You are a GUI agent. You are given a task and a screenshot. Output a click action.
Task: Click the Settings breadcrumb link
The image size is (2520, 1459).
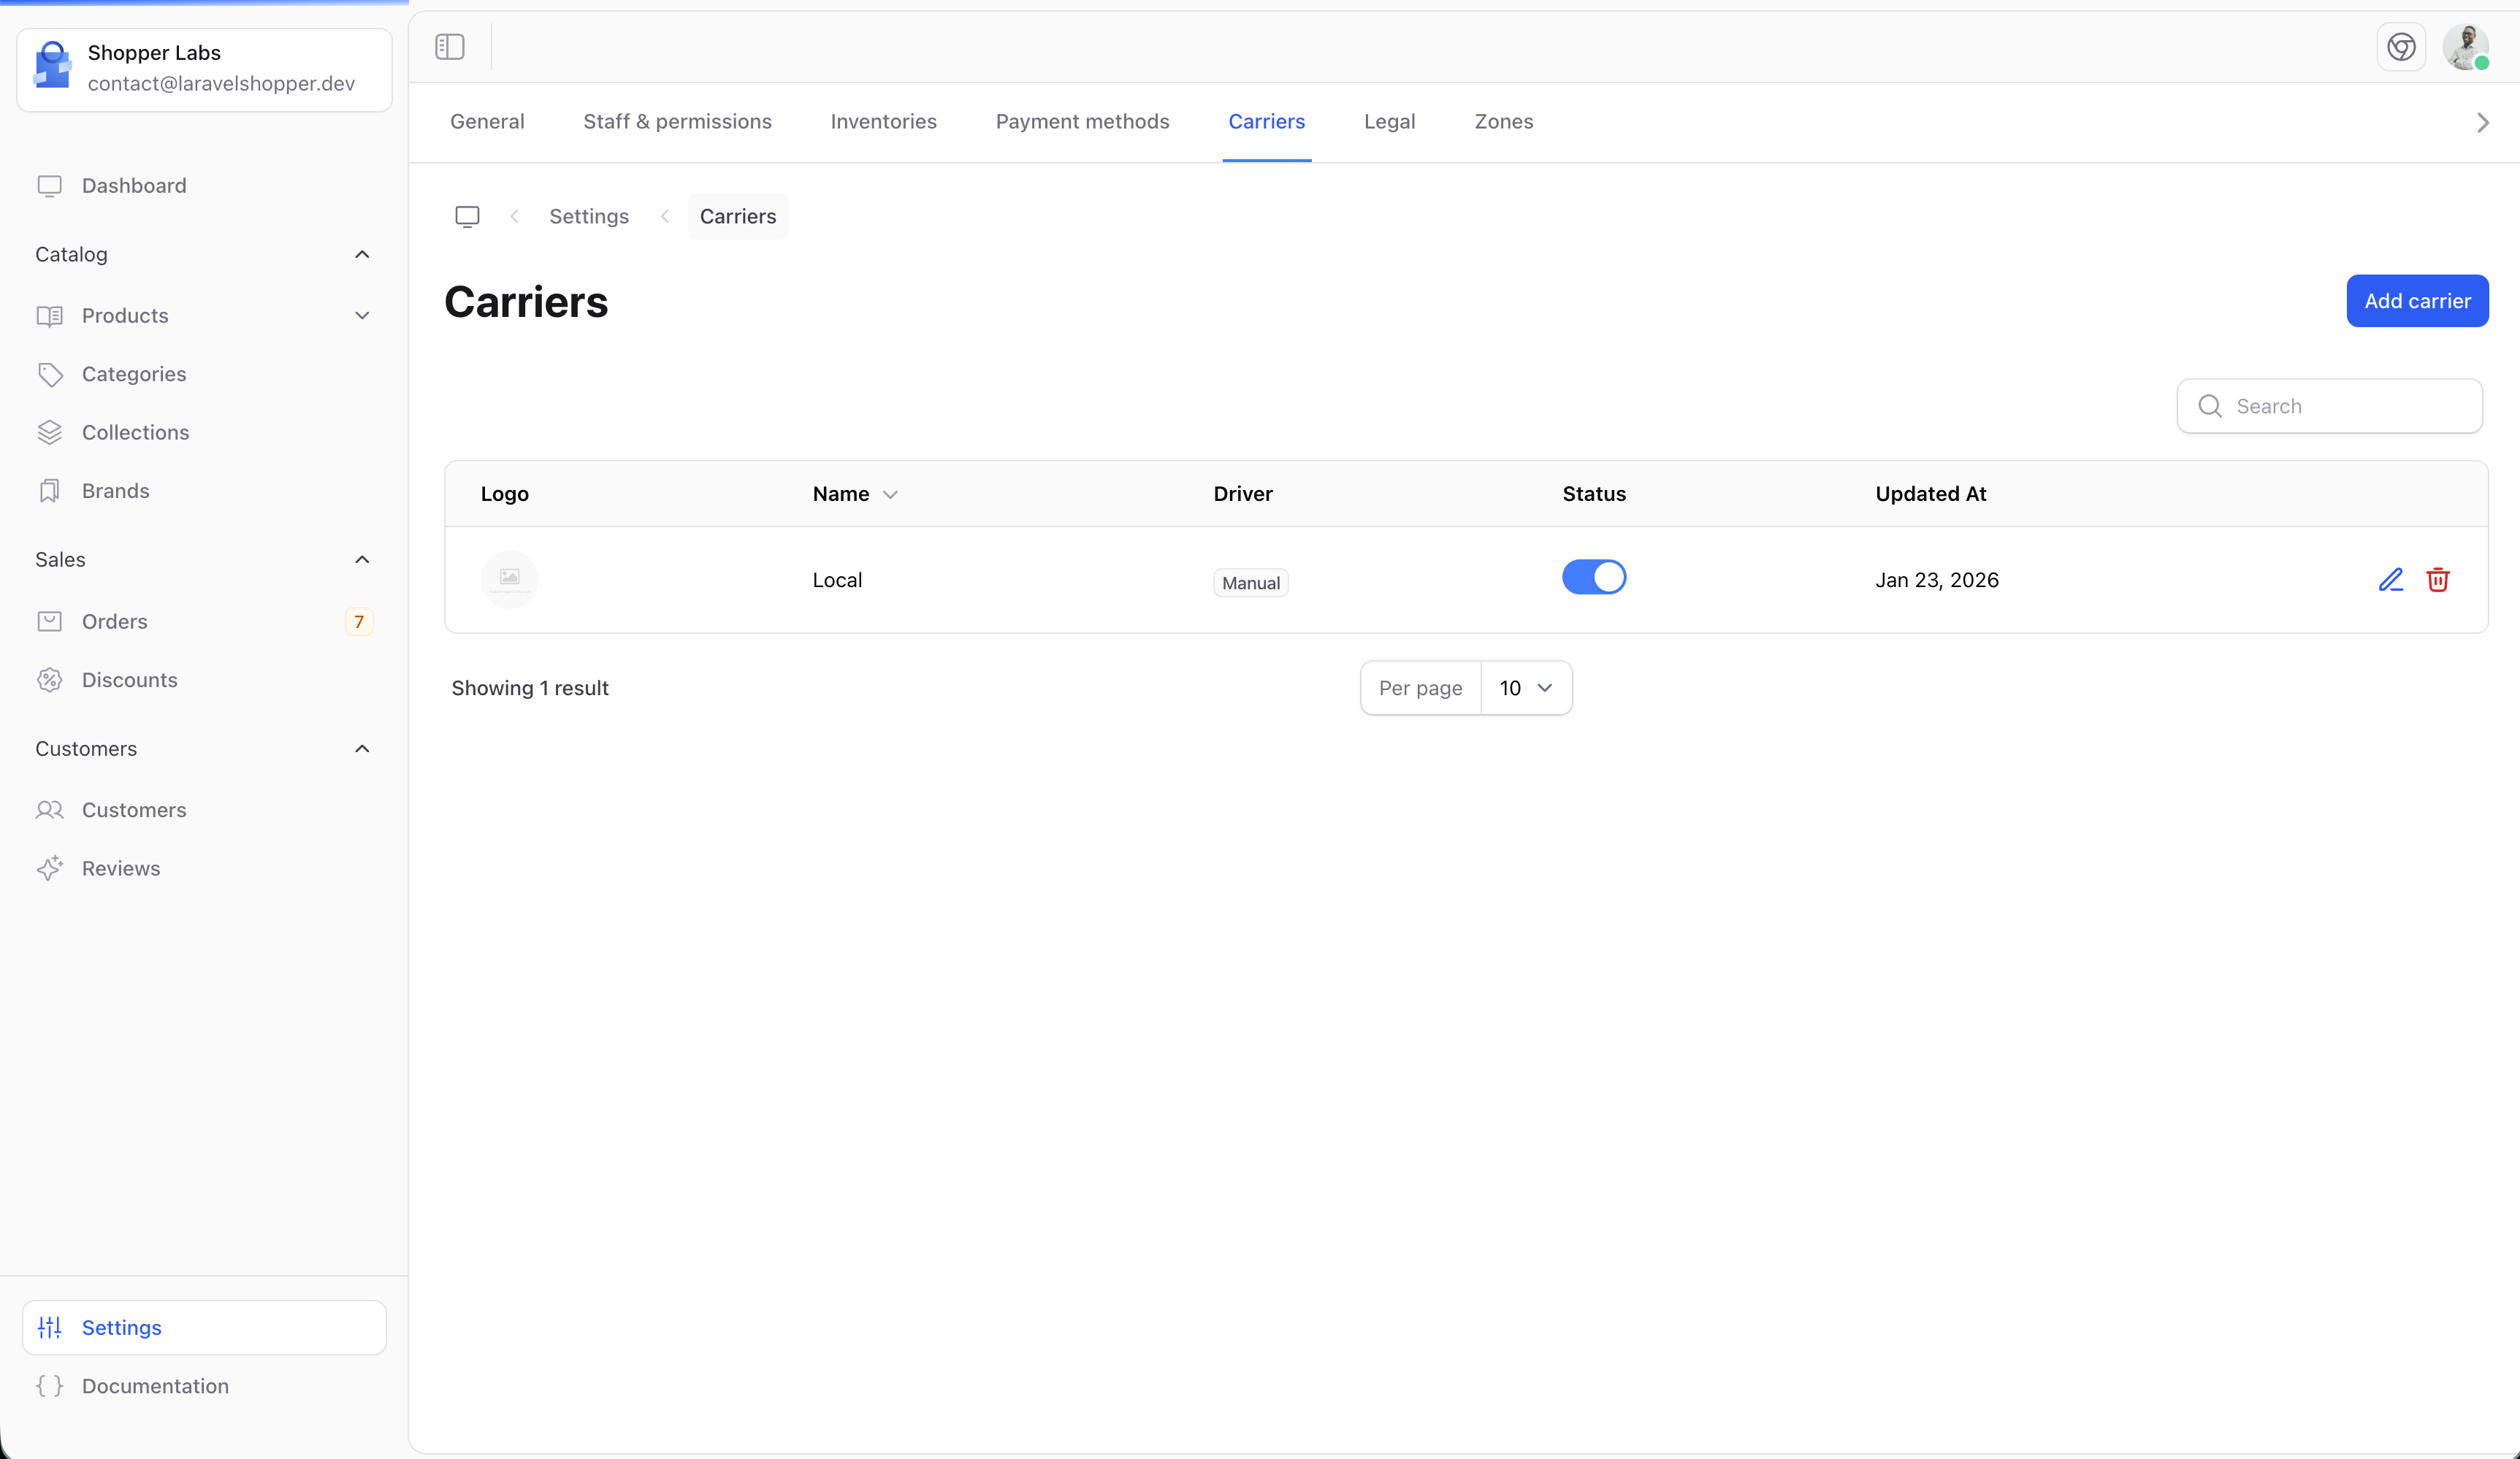tap(589, 217)
